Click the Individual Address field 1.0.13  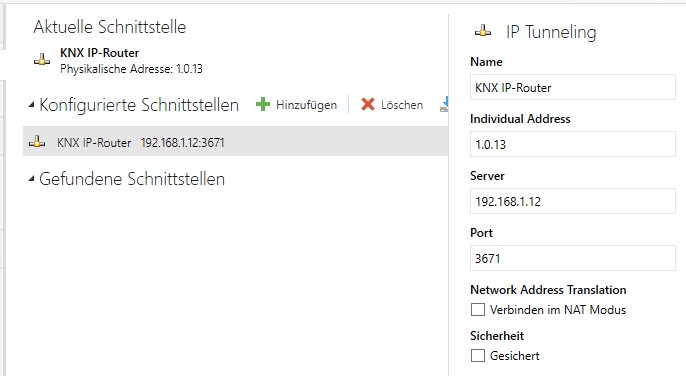pos(573,144)
